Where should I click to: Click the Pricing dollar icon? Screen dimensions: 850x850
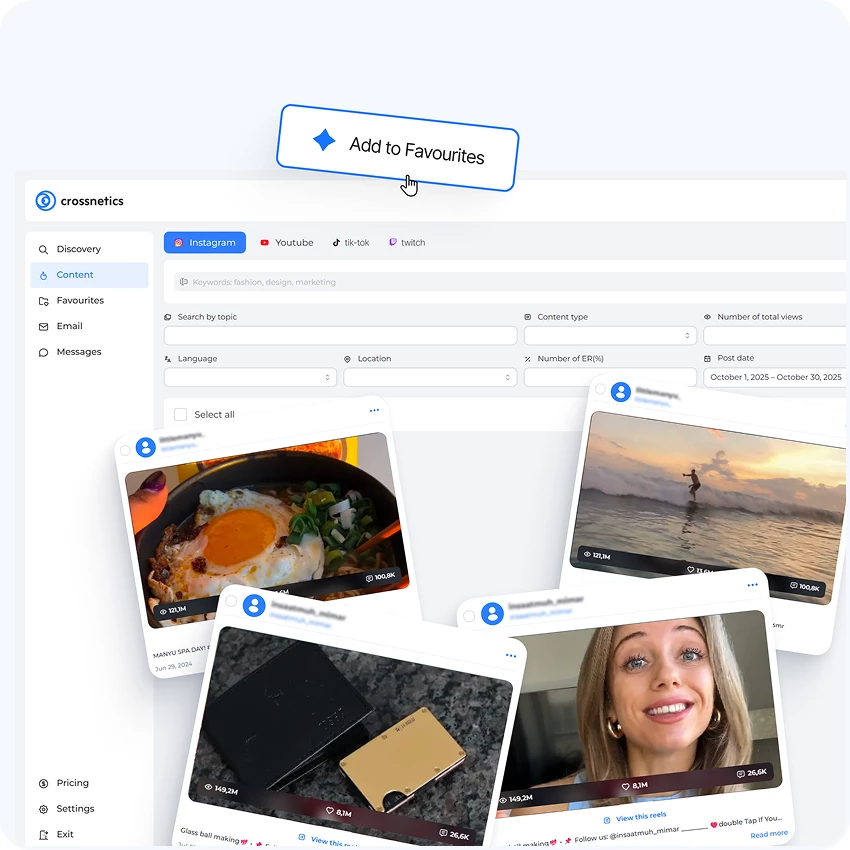[x=43, y=783]
